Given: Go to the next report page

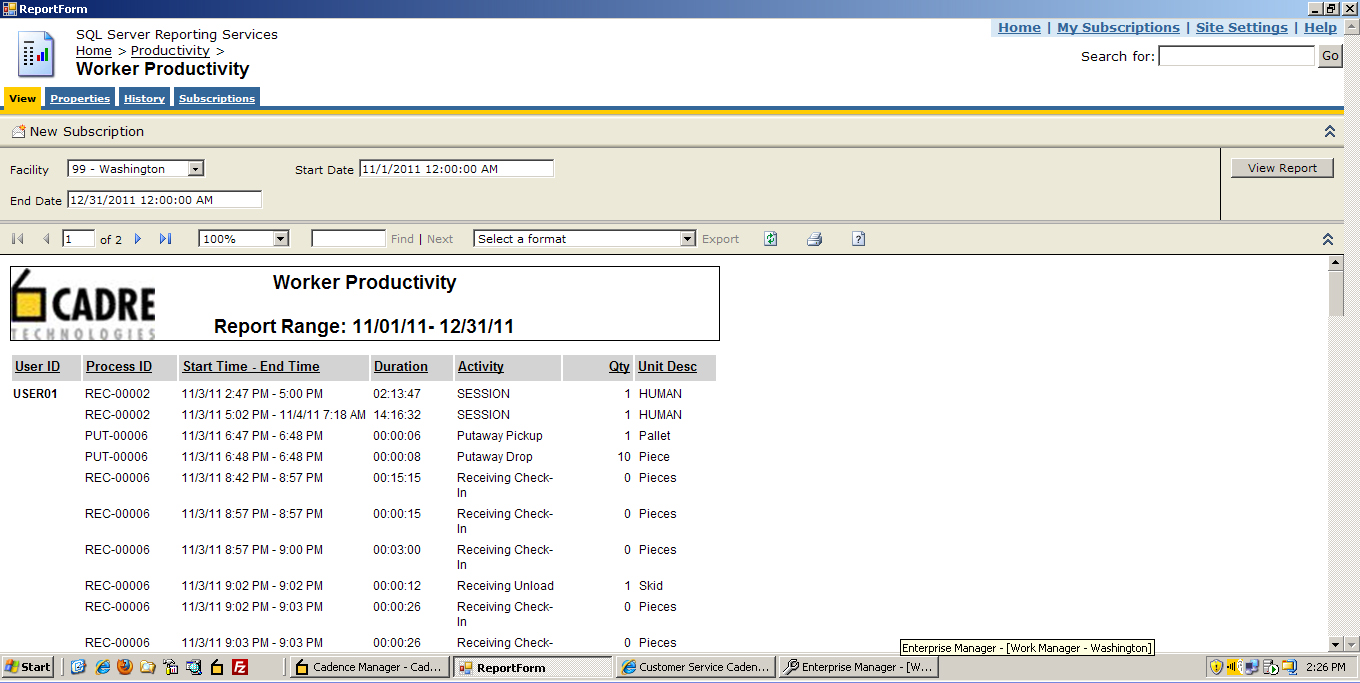Looking at the screenshot, I should (x=139, y=238).
